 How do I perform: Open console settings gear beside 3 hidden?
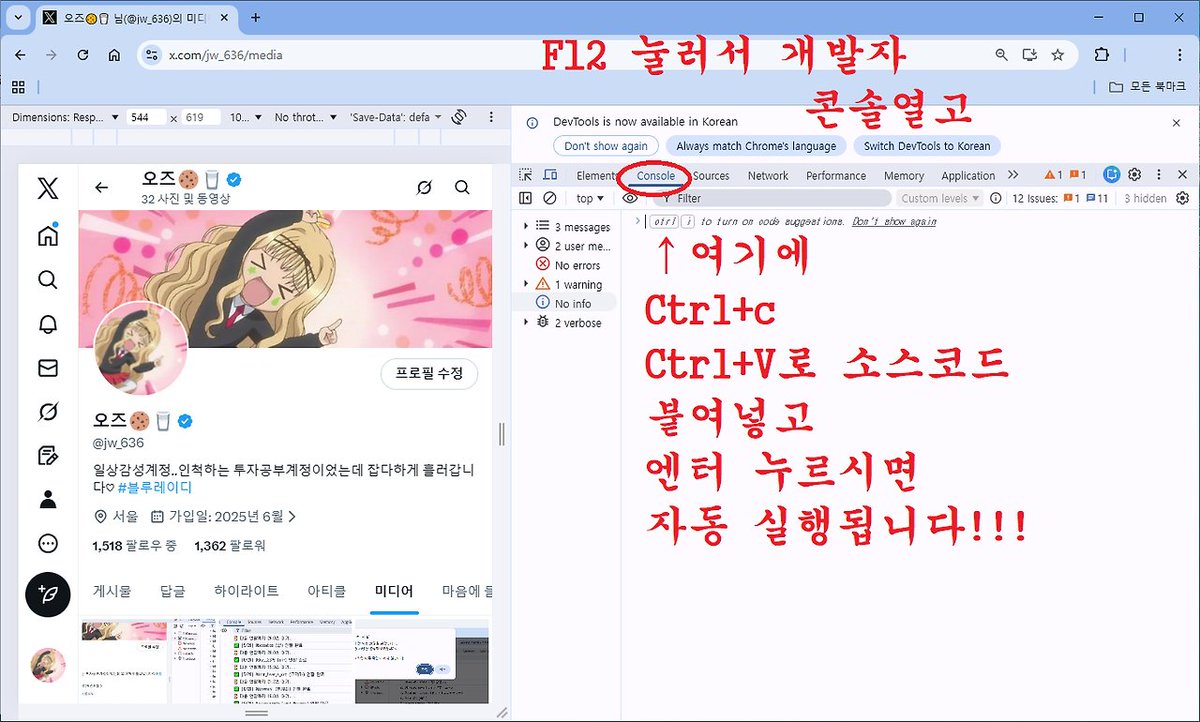pyautogui.click(x=1185, y=198)
